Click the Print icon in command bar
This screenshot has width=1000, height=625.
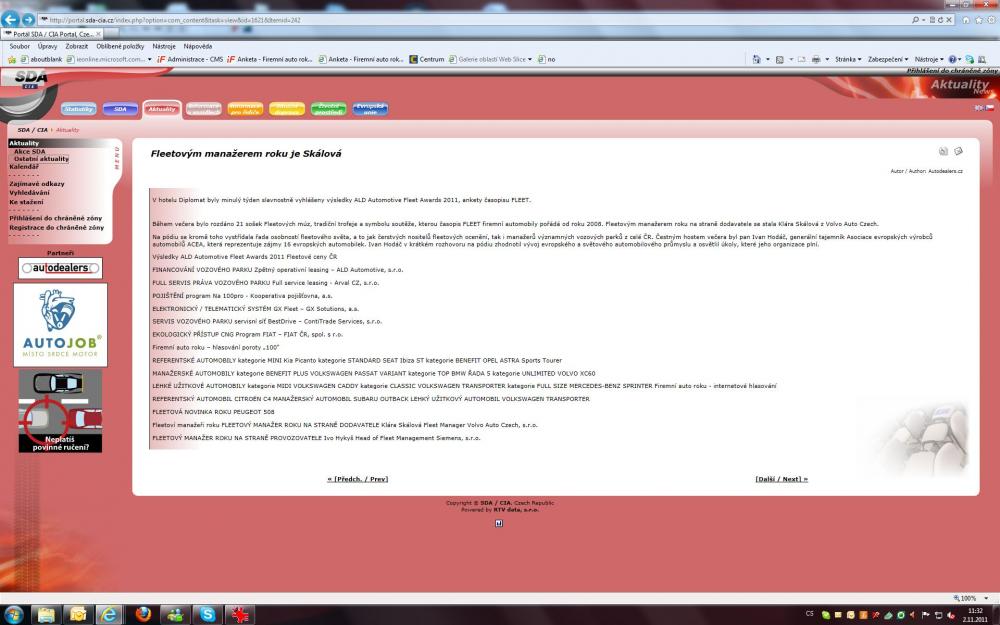coord(816,59)
